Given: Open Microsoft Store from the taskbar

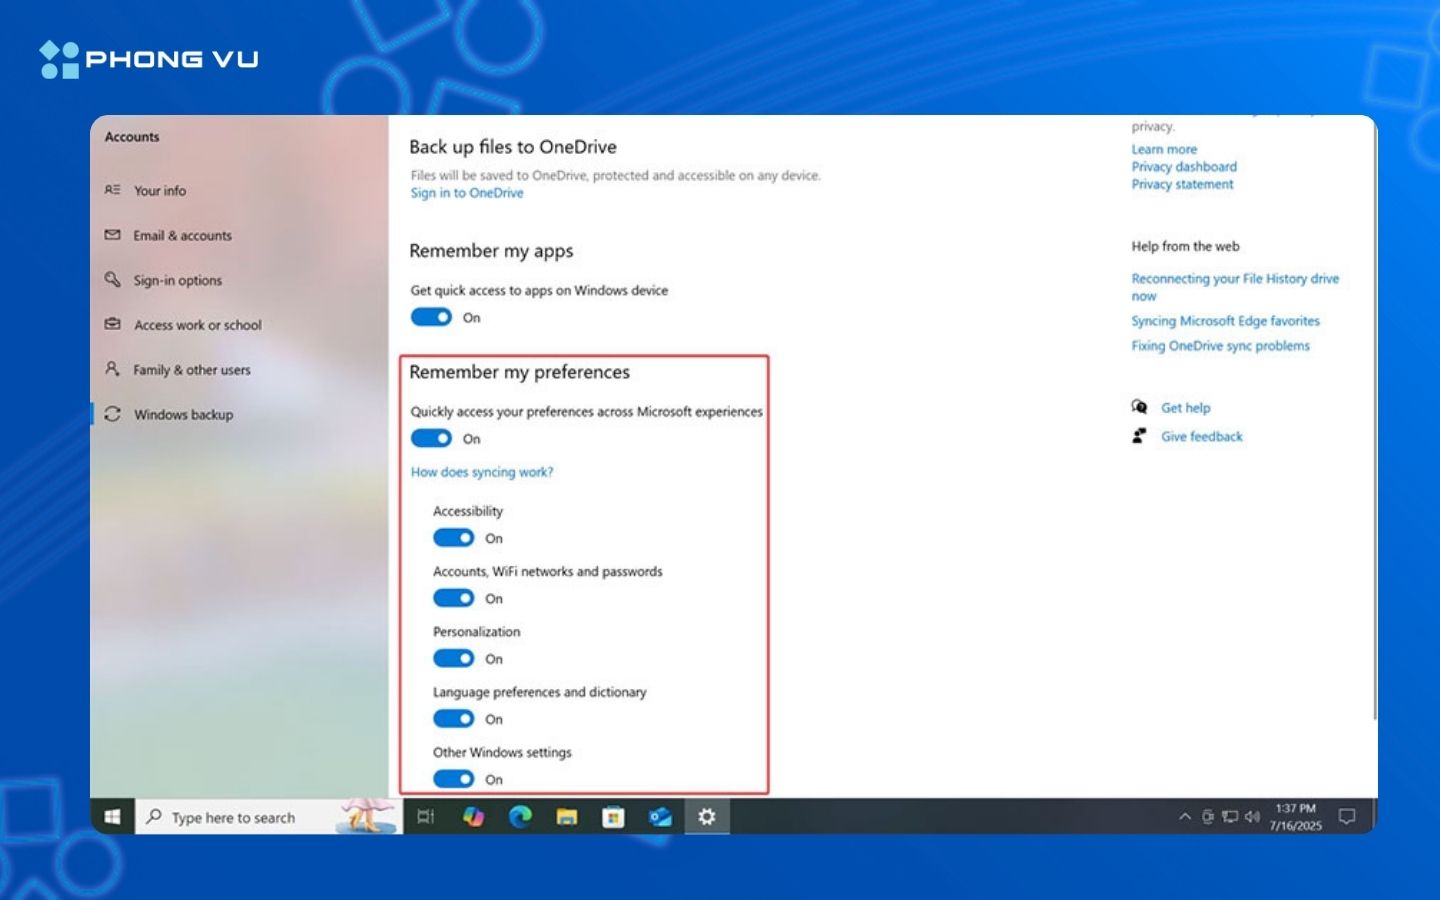Looking at the screenshot, I should pos(613,817).
